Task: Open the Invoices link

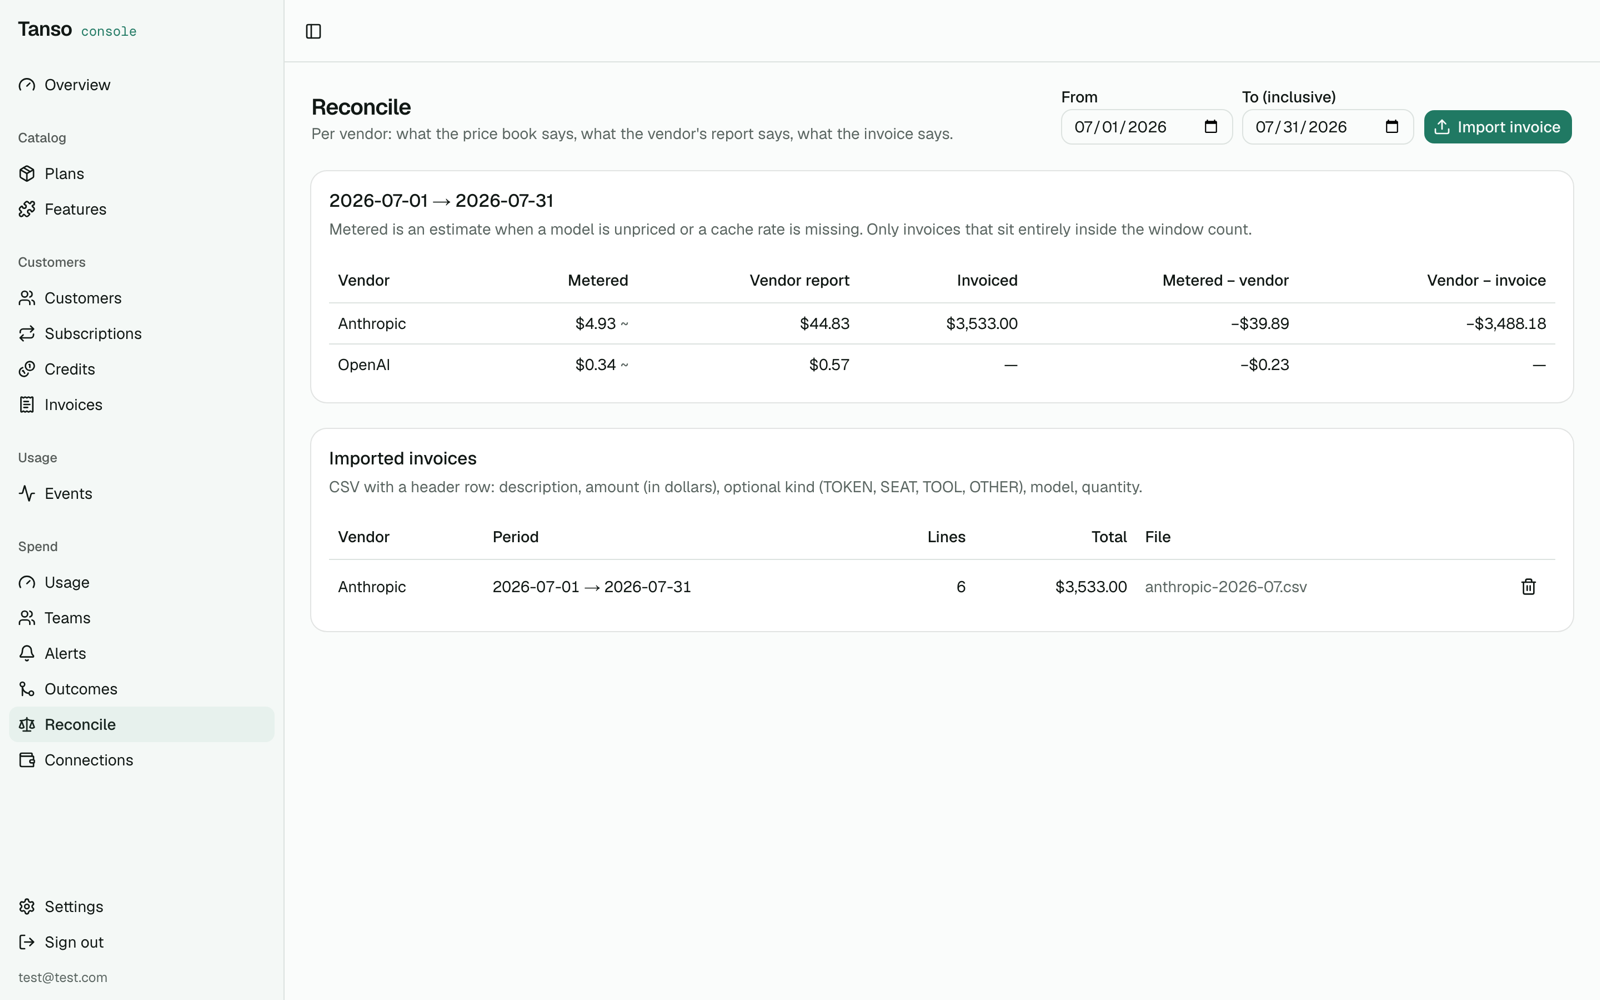Action: 142,405
